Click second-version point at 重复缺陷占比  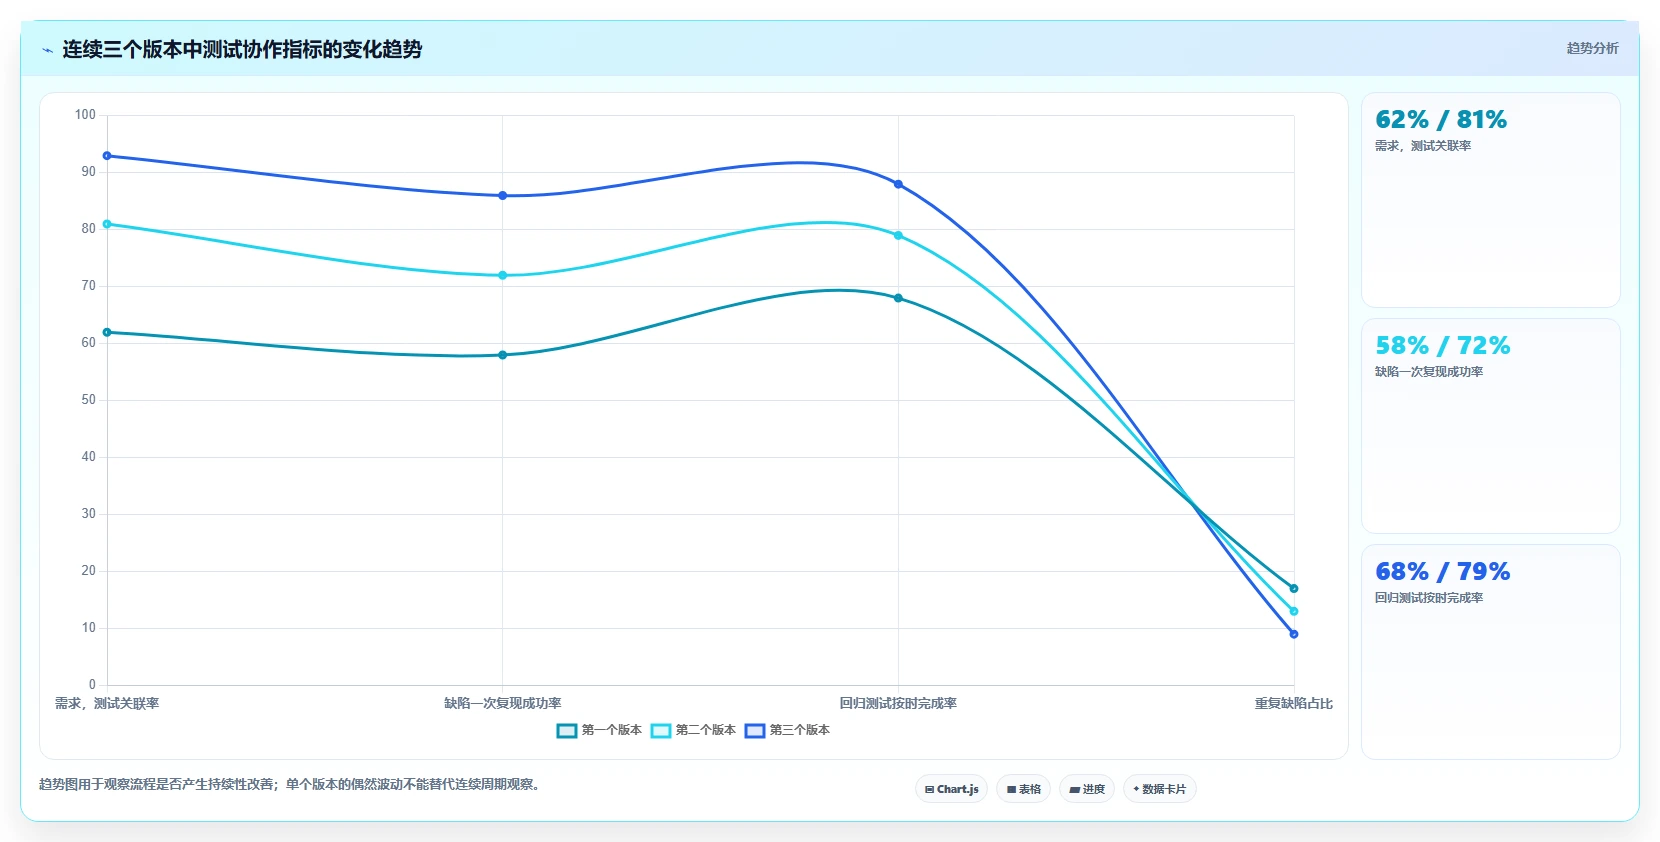(1294, 611)
